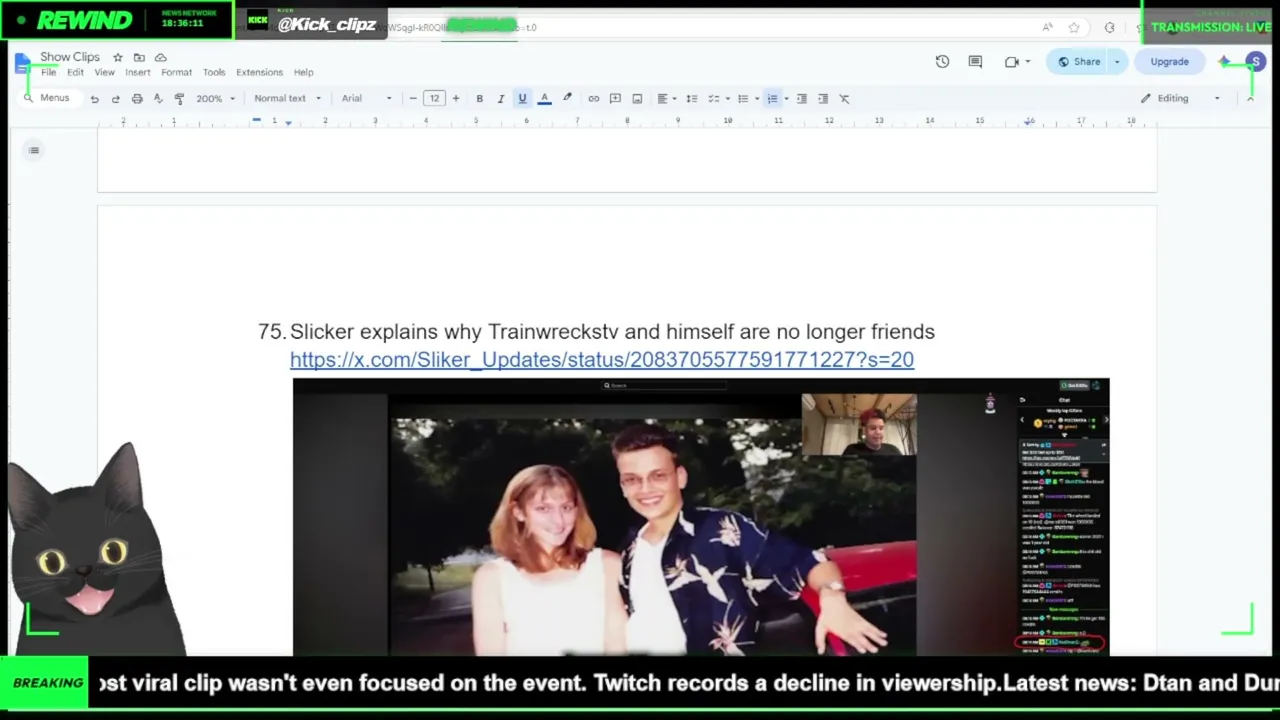Open the Gemini sparkle assistant
The height and width of the screenshot is (720, 1280).
click(x=1224, y=62)
